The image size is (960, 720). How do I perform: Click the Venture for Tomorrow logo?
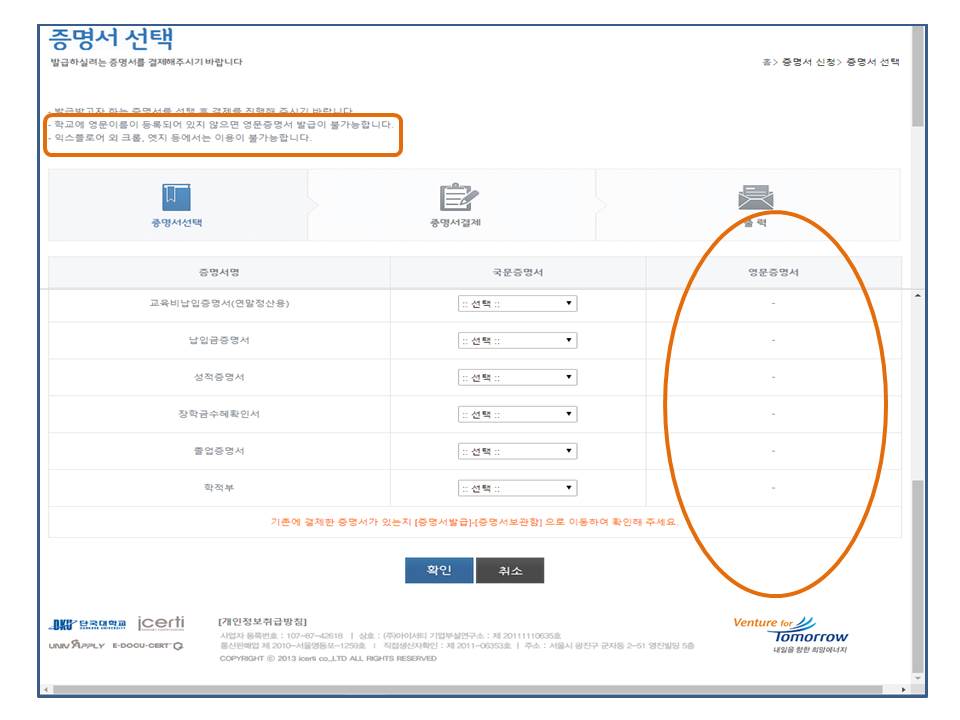coord(791,632)
